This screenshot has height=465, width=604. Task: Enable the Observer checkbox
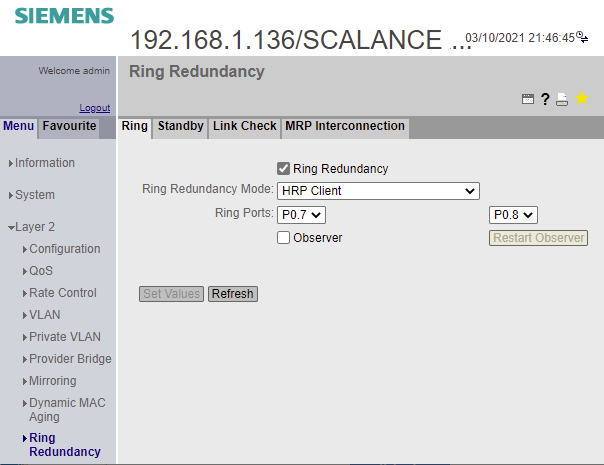point(284,238)
